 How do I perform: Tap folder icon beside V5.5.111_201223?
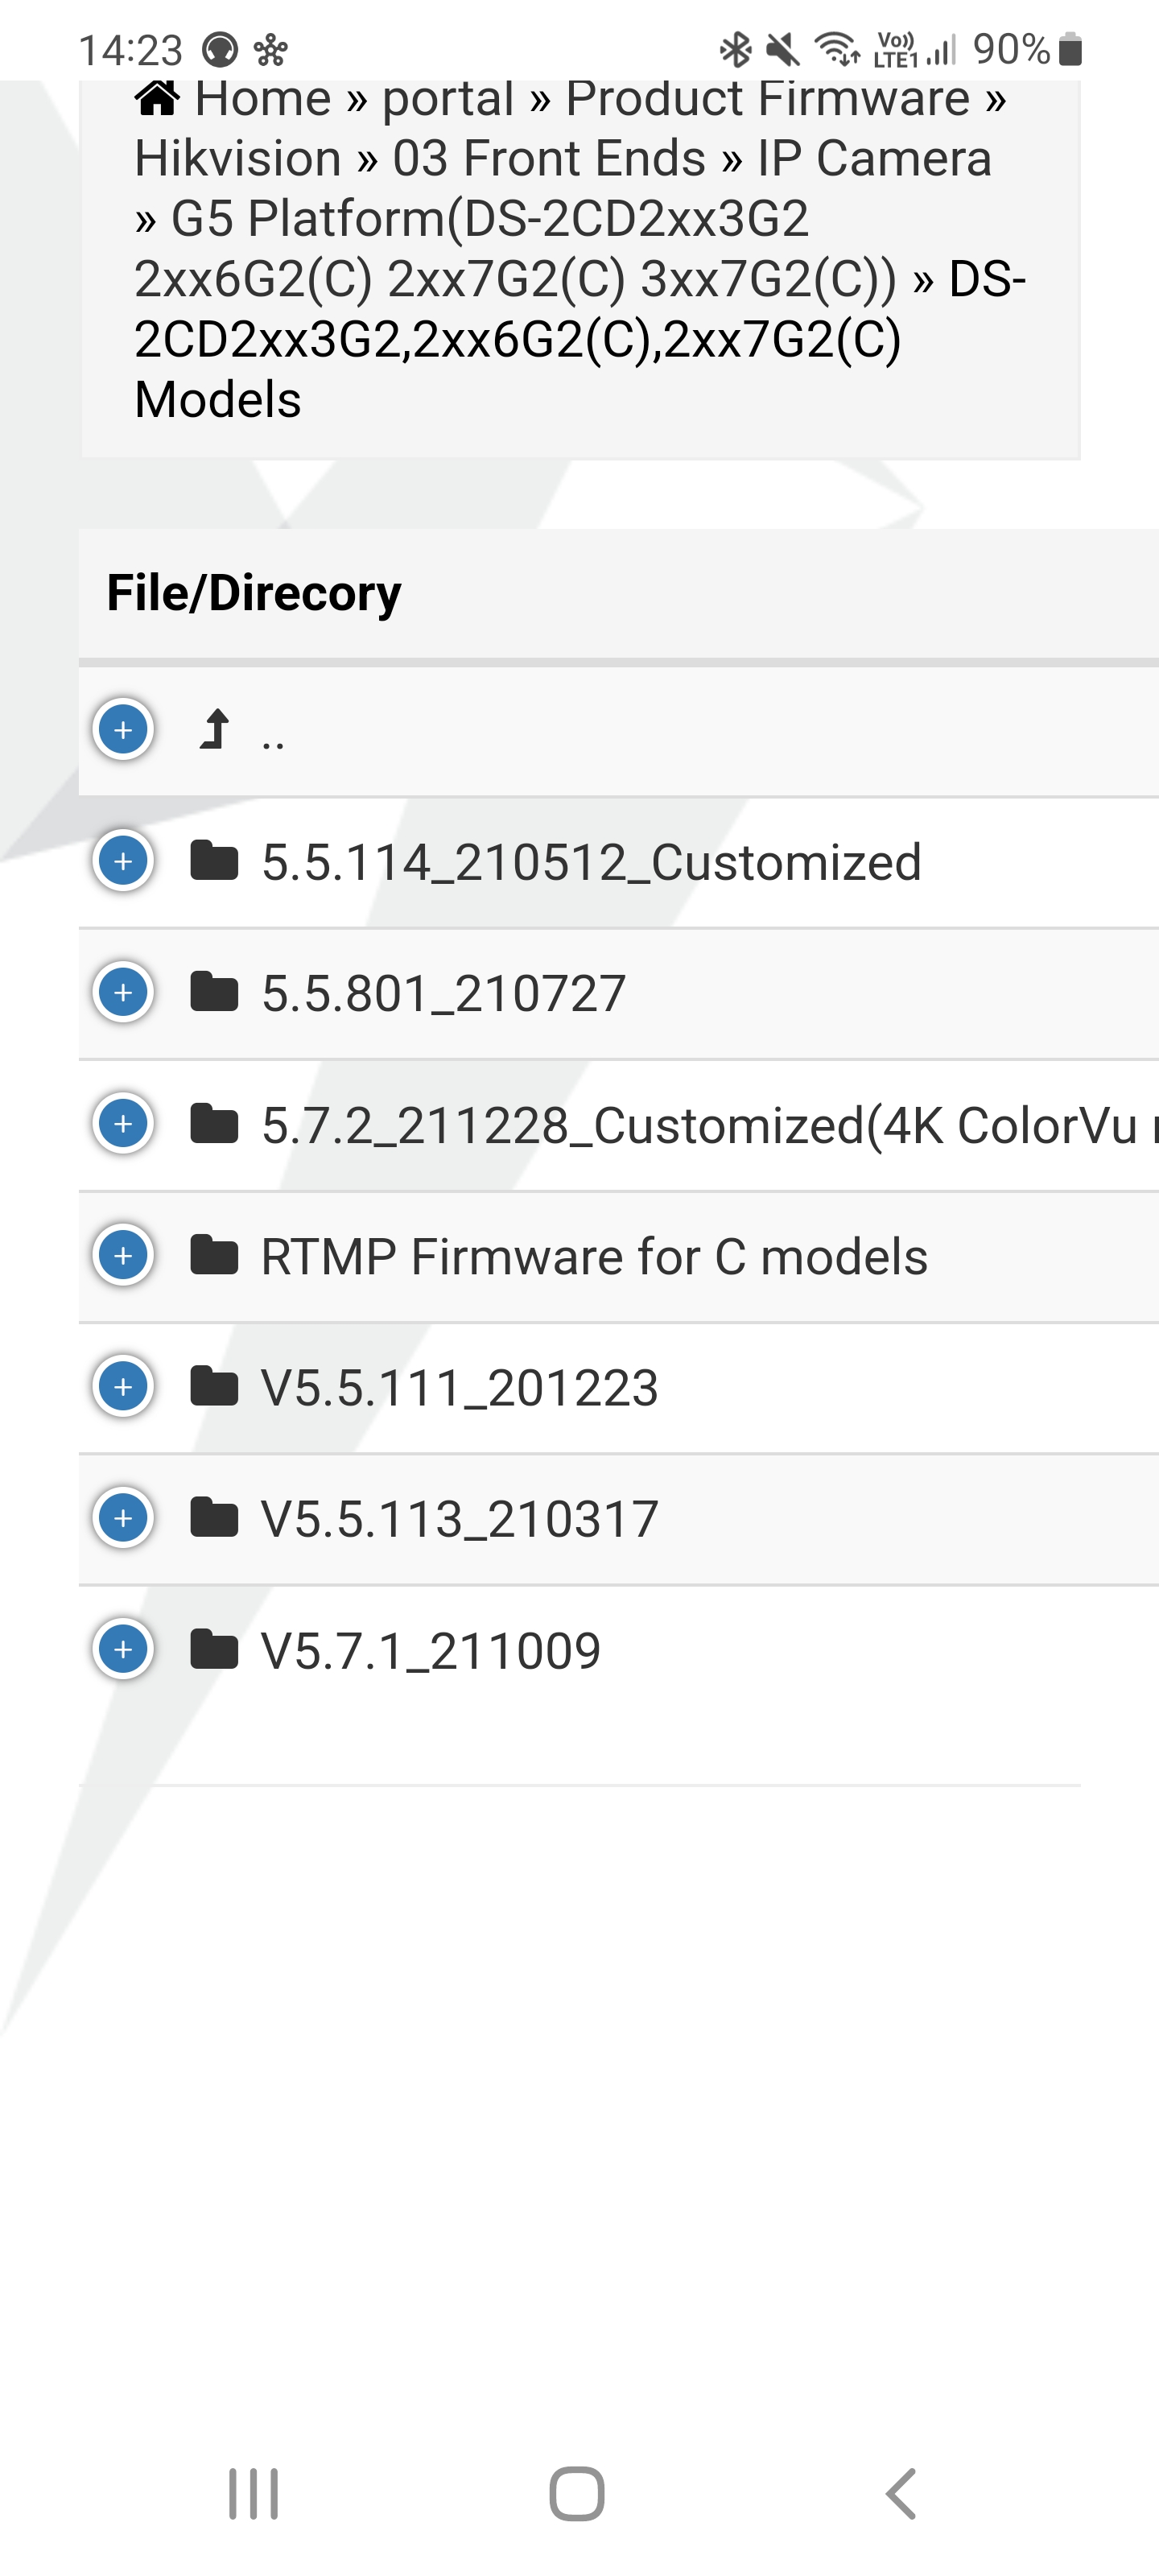pyautogui.click(x=214, y=1387)
